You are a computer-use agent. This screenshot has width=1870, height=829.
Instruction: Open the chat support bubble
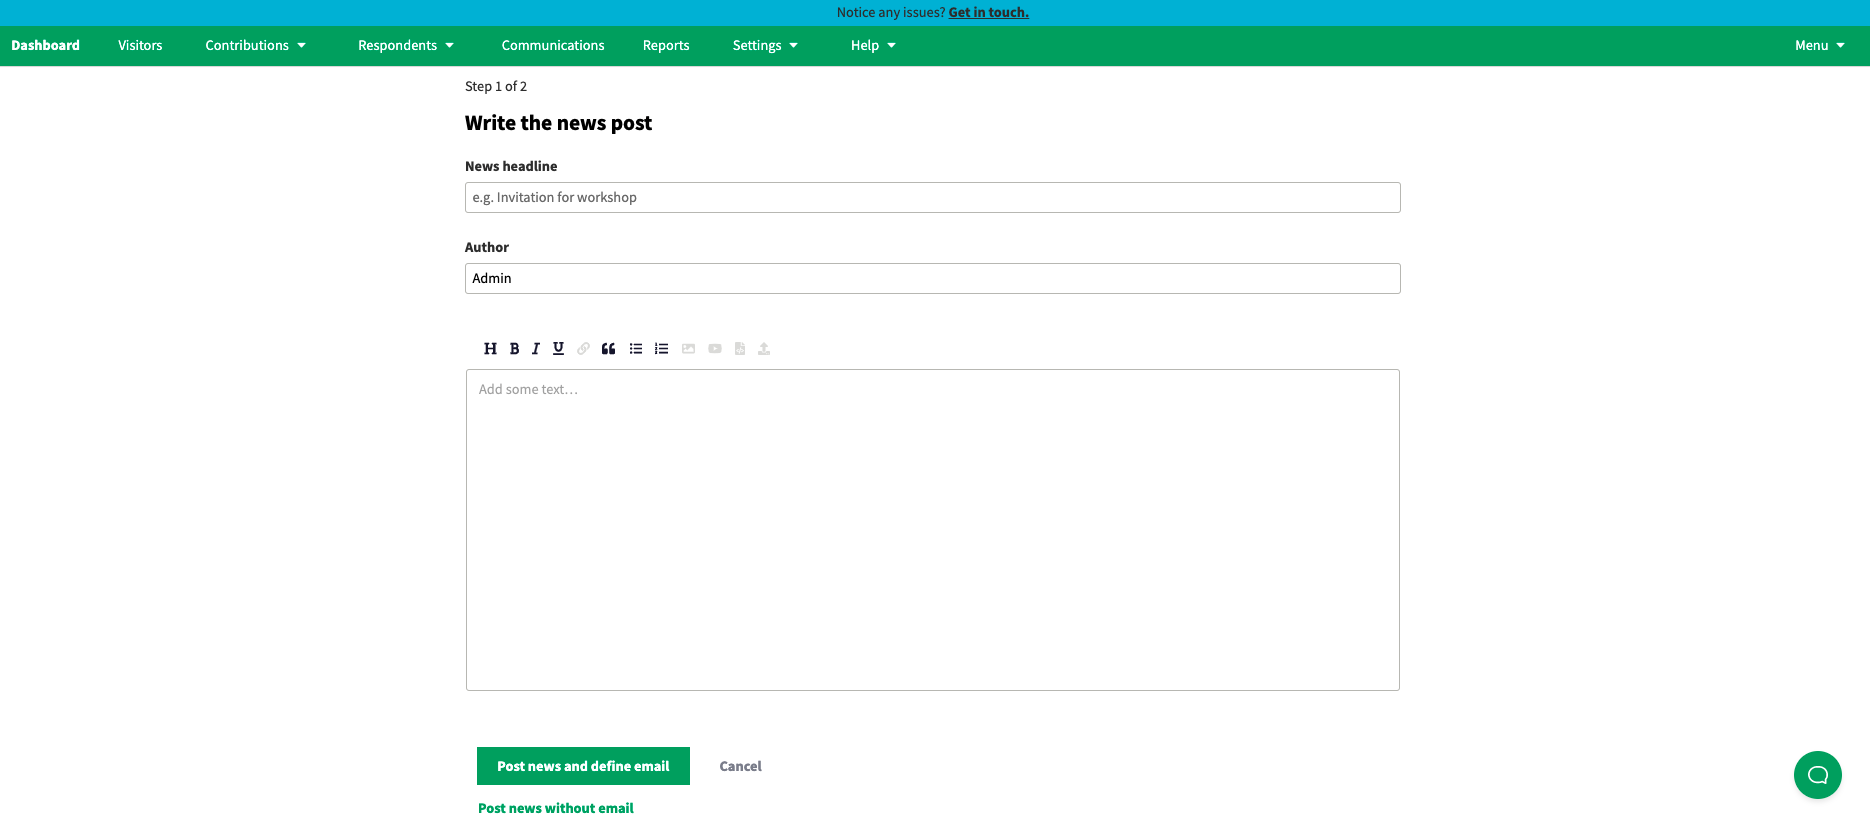(1818, 775)
